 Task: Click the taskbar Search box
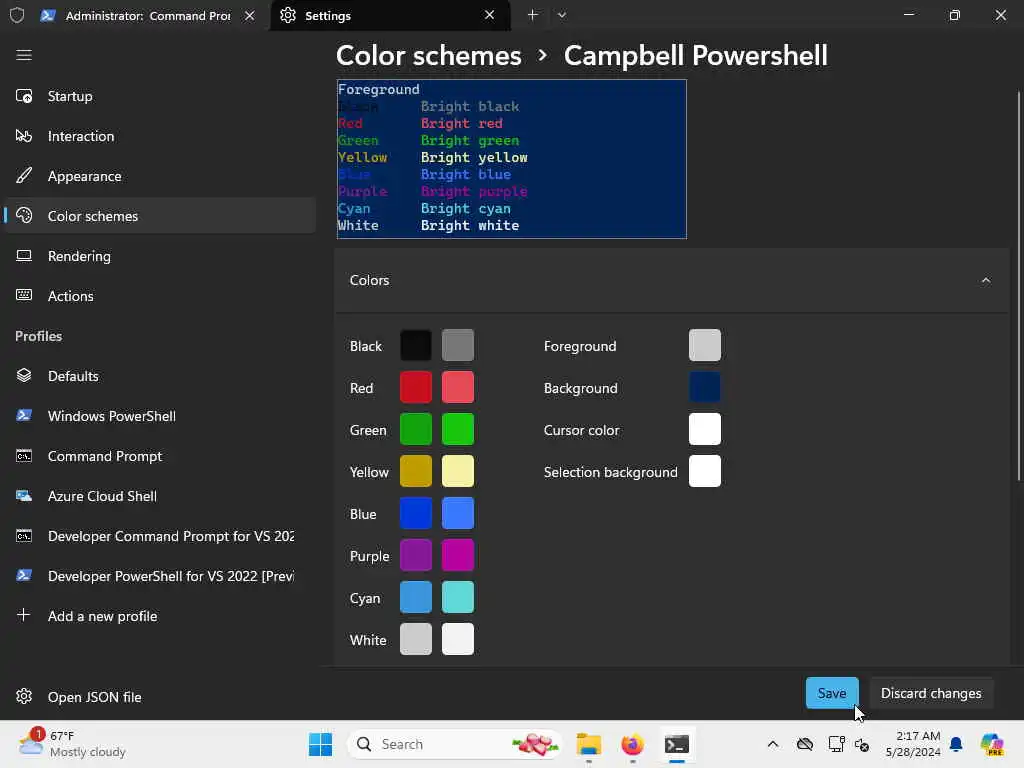click(455, 744)
